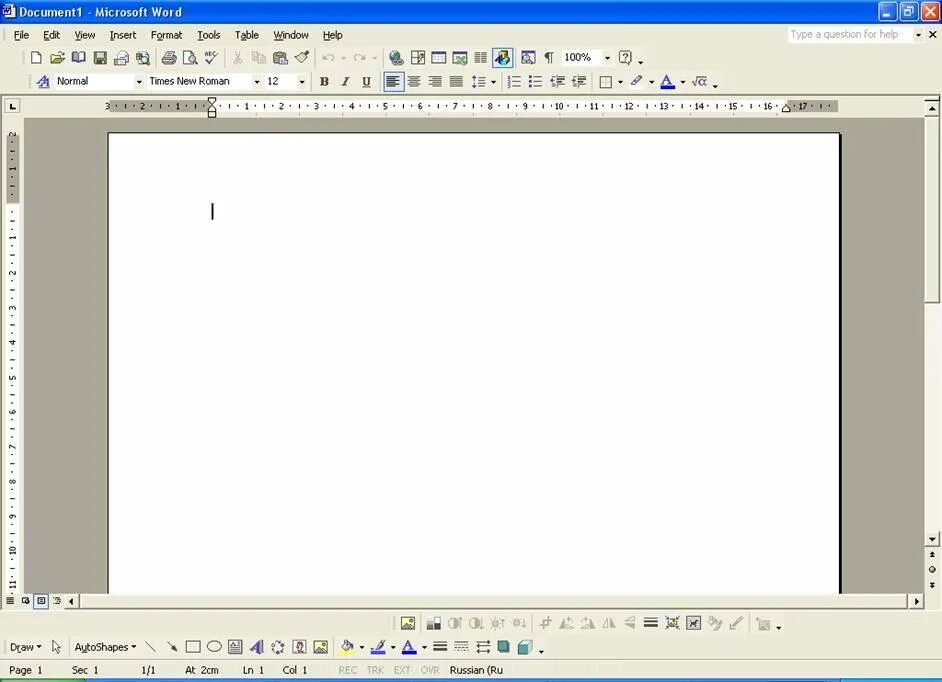
Task: Expand the Highlight color dropdown arrow
Action: pyautogui.click(x=651, y=82)
